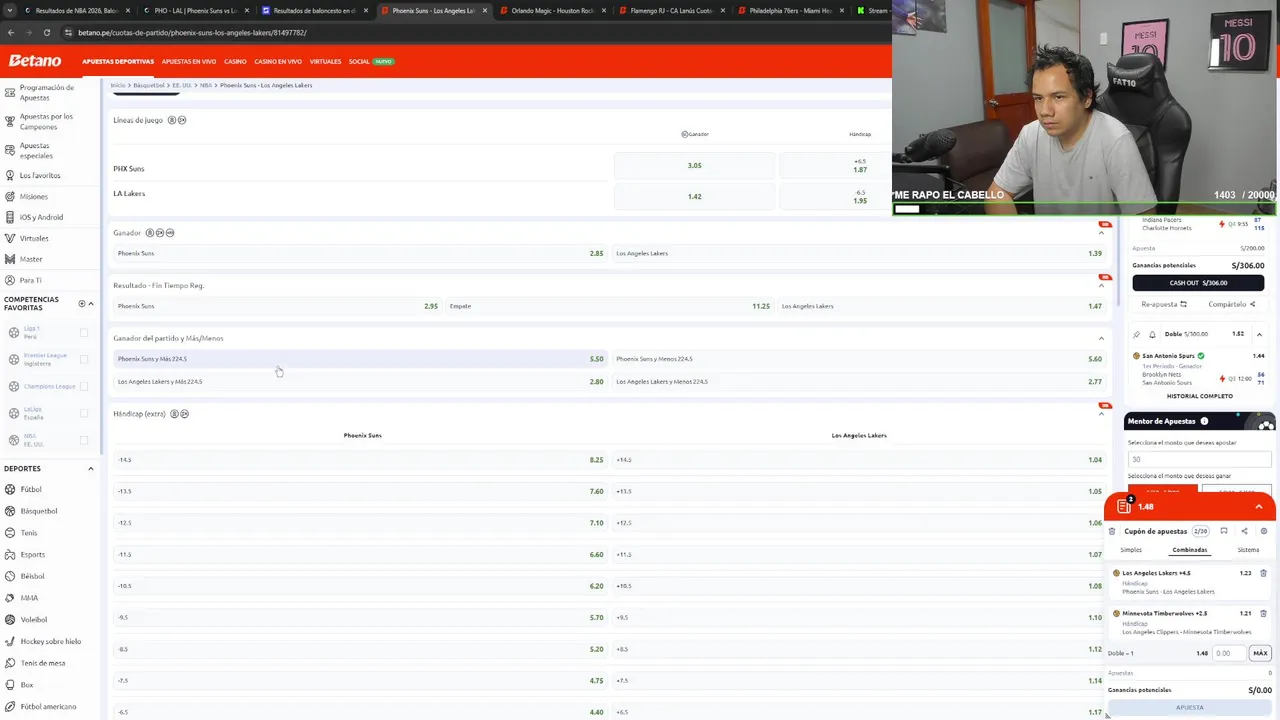Open Hockey sobre hielo icon
Screen dimensions: 1280x720
pyautogui.click(x=10, y=641)
